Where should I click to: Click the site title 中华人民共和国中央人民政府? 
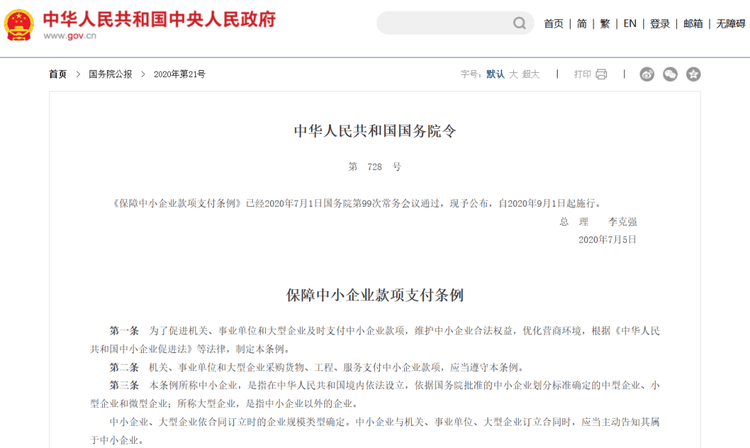click(159, 19)
